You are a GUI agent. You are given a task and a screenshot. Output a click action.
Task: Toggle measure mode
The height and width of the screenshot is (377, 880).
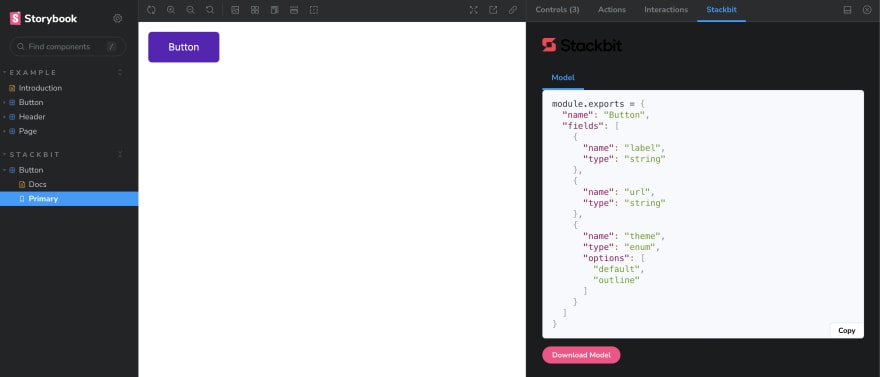[x=294, y=10]
